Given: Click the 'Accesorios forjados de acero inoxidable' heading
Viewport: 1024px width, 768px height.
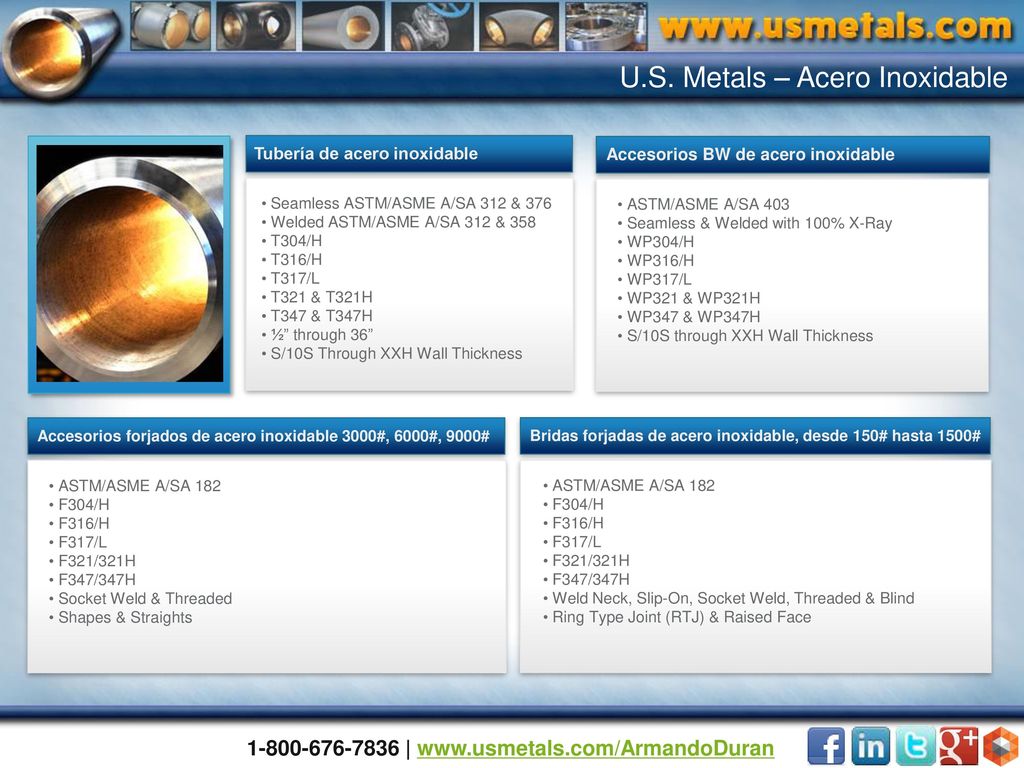Looking at the screenshot, I should pos(263,436).
